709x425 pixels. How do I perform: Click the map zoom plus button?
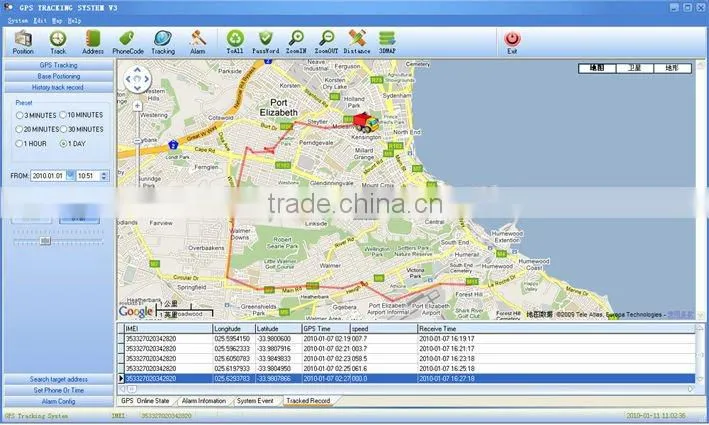(137, 106)
